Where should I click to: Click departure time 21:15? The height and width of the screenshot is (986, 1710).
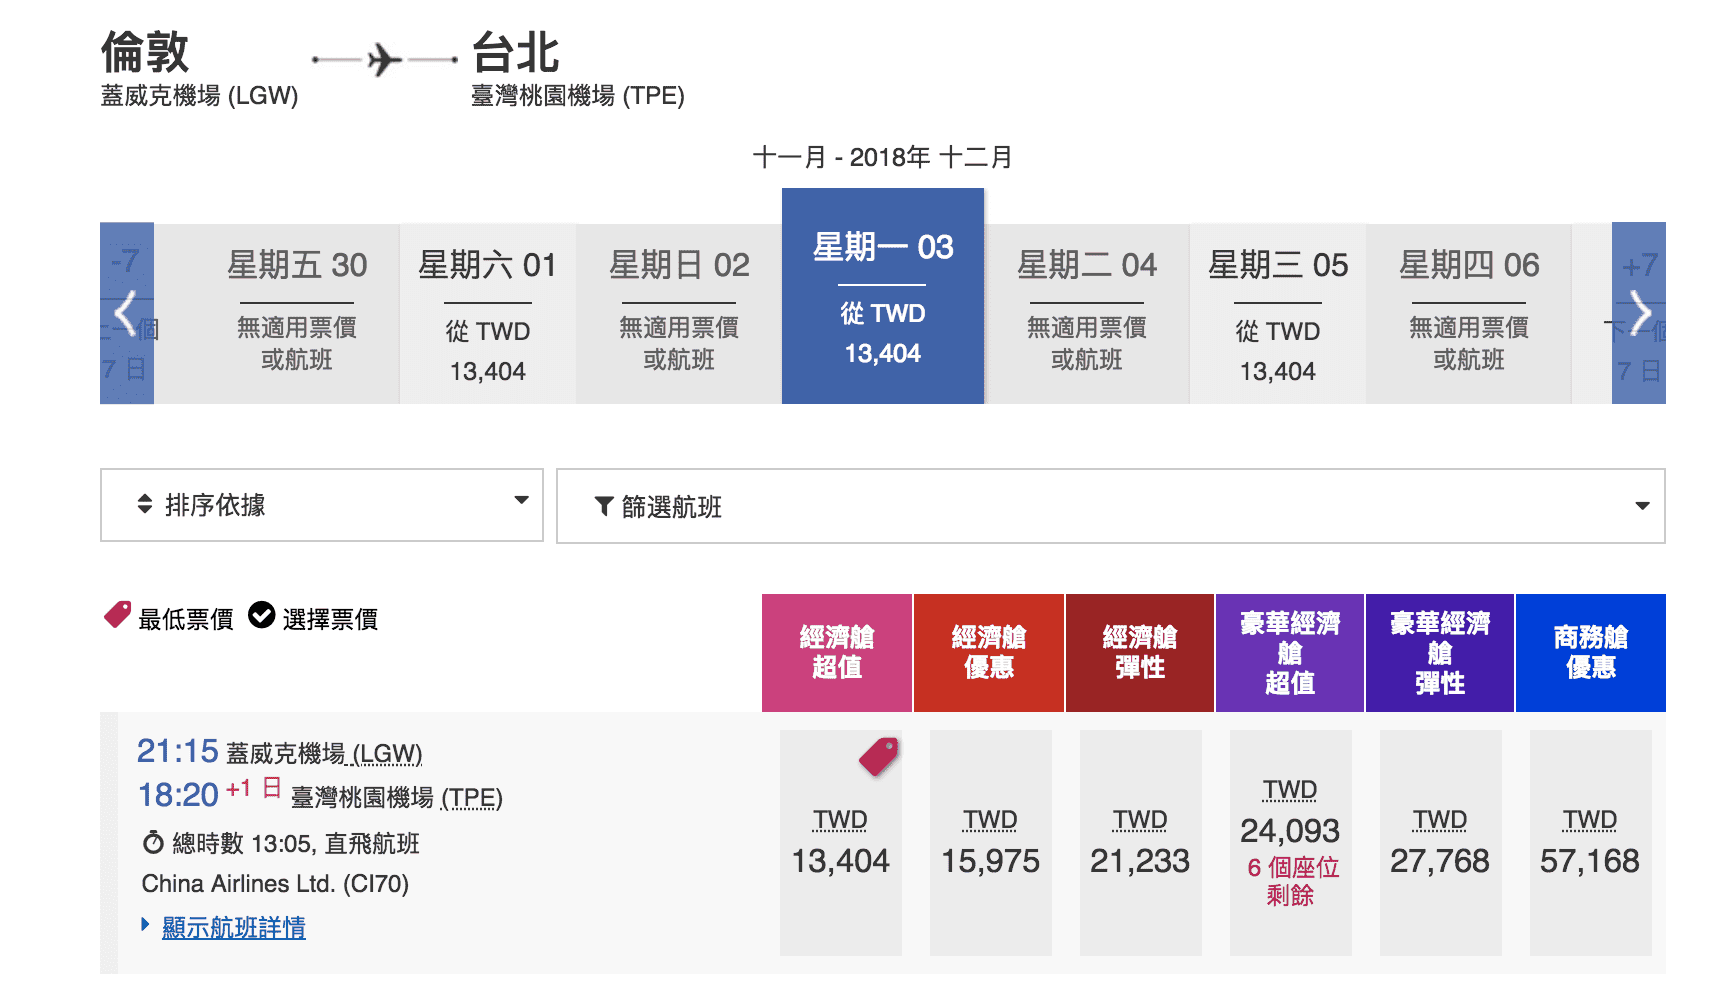[x=177, y=751]
